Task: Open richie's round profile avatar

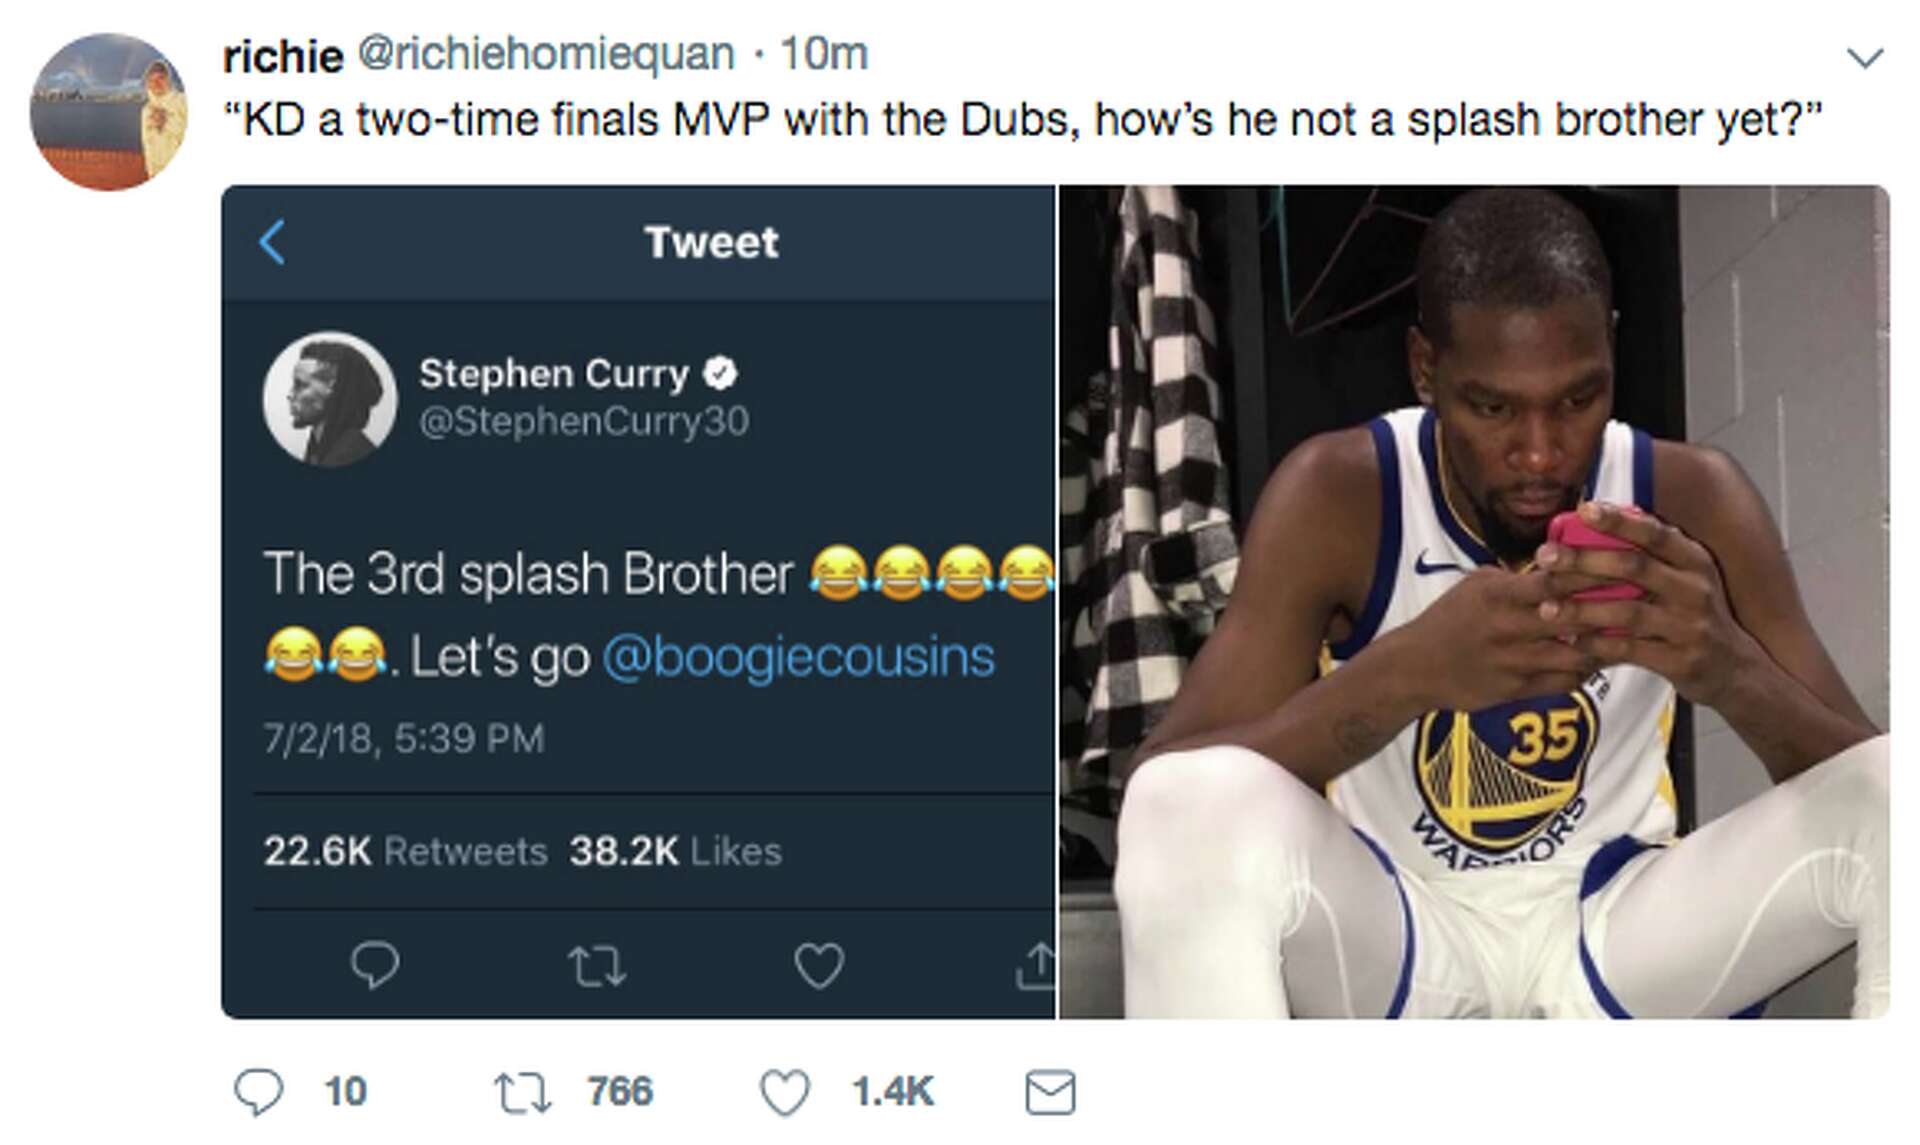Action: click(109, 112)
